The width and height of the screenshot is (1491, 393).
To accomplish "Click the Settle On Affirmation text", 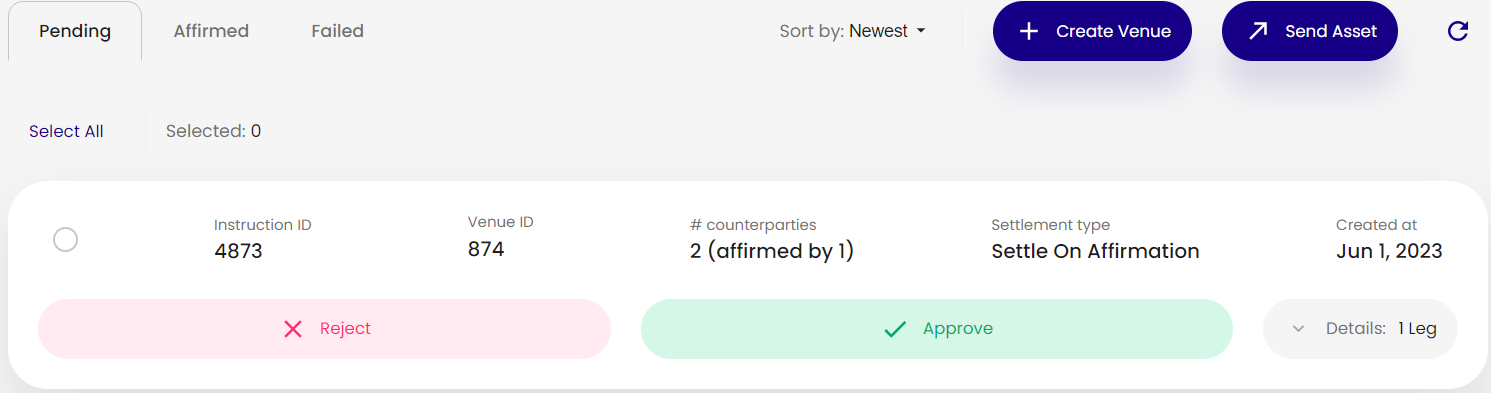I will (1095, 251).
